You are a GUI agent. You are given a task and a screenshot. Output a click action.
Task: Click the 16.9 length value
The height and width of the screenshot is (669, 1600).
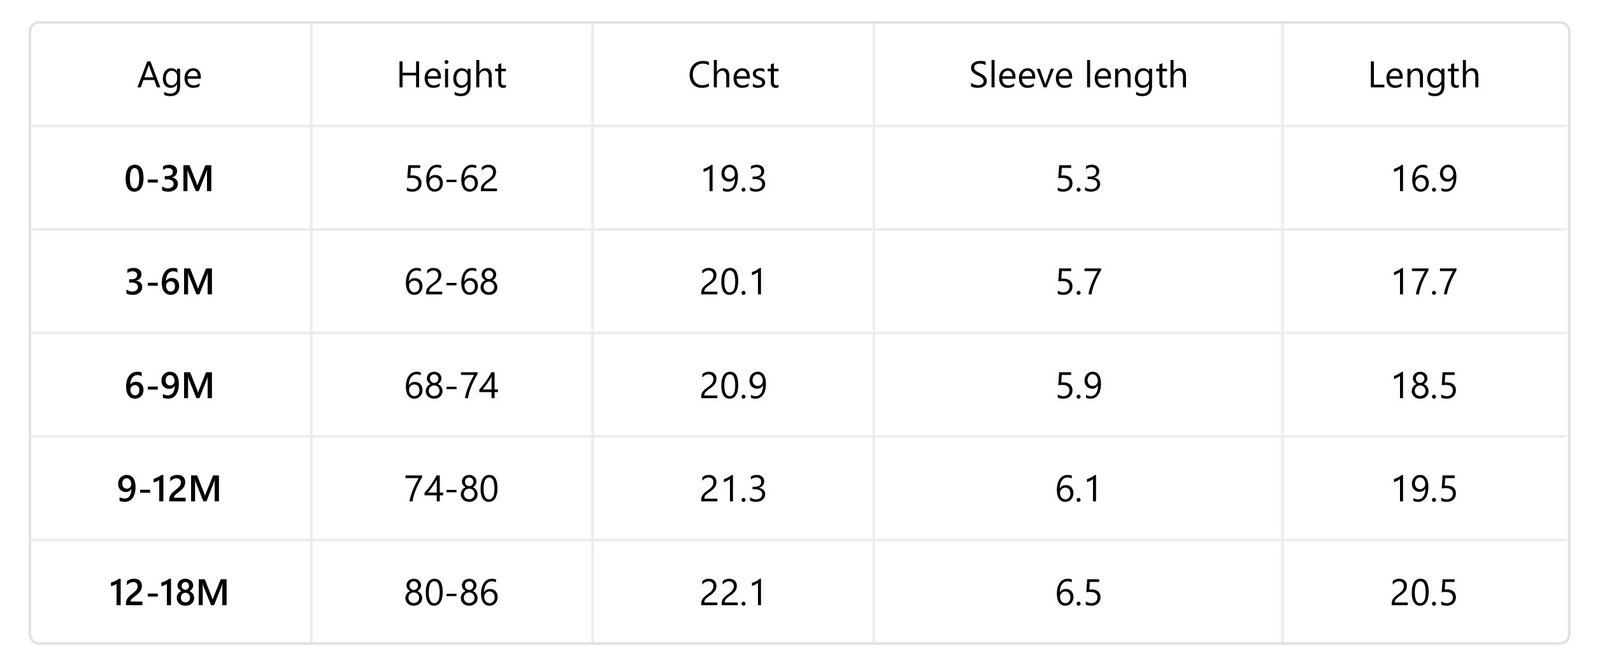point(1424,179)
